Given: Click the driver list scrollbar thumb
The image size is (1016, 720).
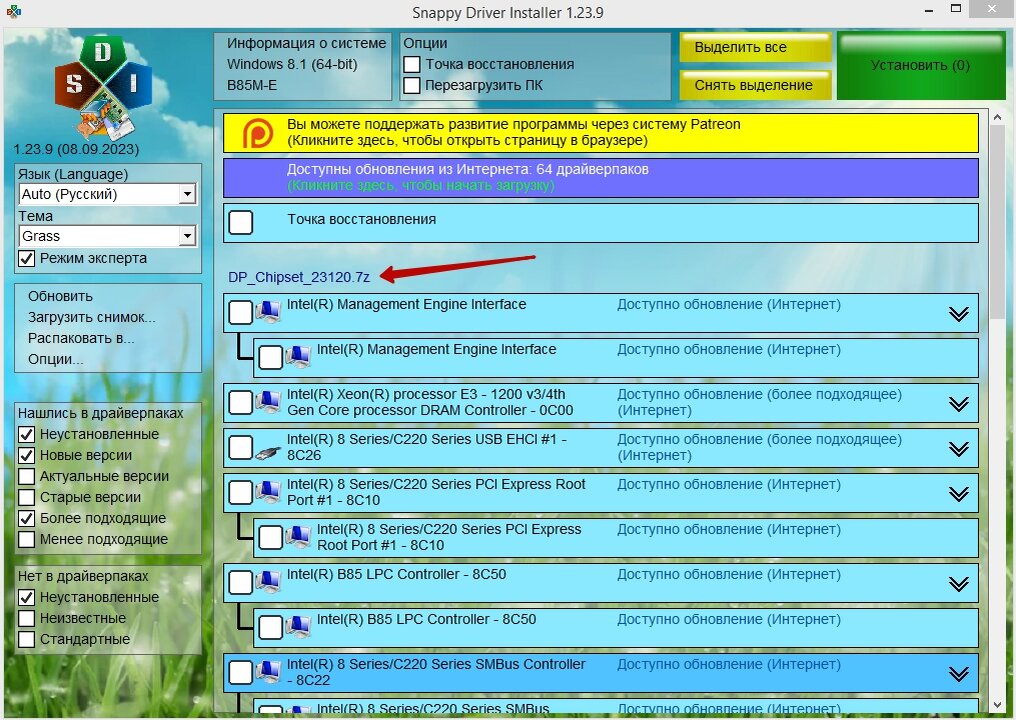Looking at the screenshot, I should coord(997,222).
